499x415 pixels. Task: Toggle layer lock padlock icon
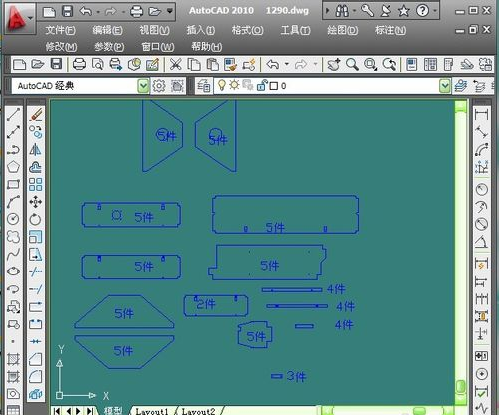(262, 86)
